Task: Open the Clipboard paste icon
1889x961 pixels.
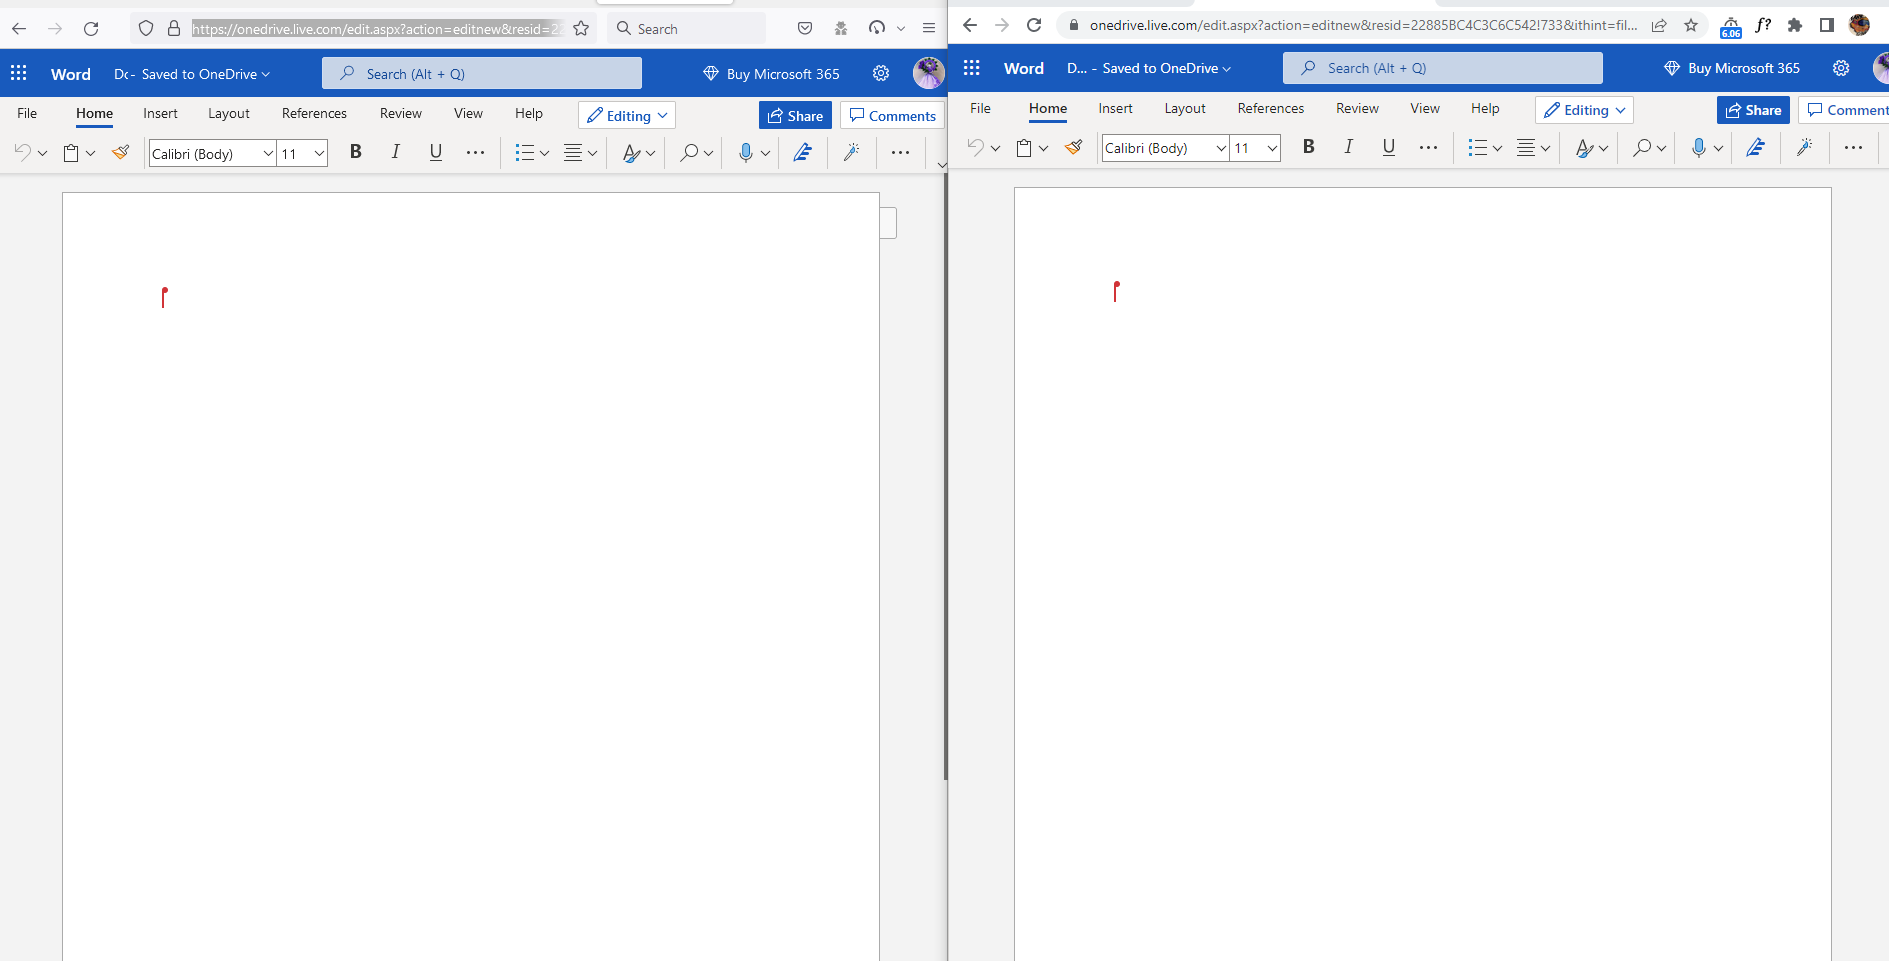Action: tap(70, 152)
